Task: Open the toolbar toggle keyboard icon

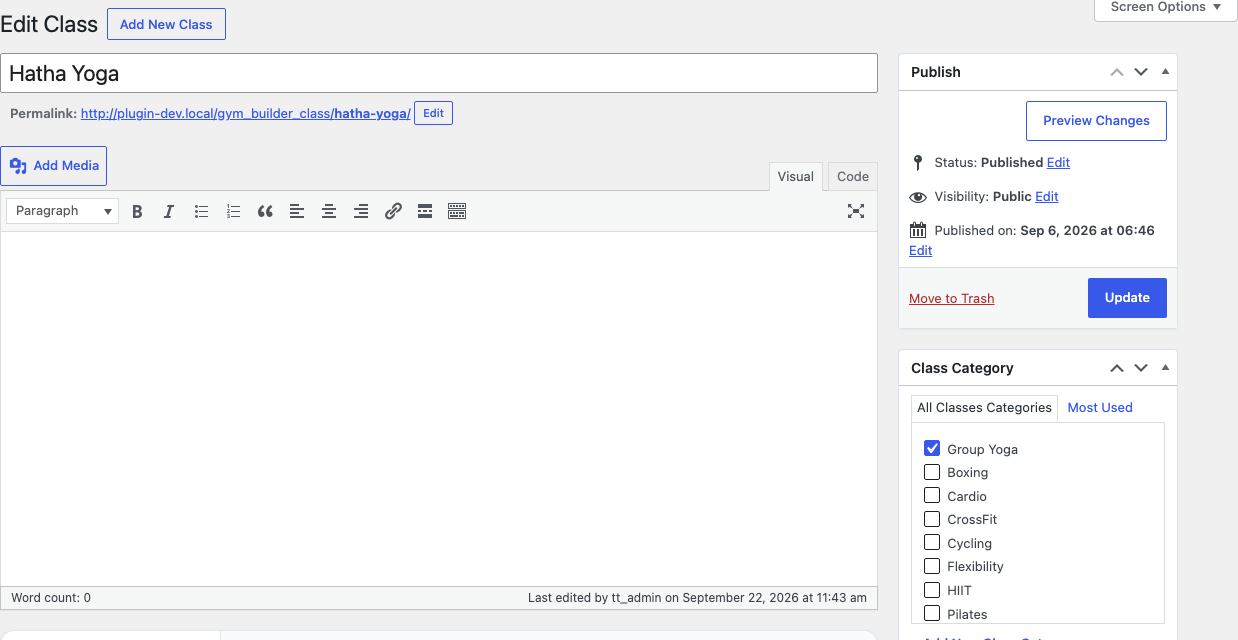Action: point(457,211)
